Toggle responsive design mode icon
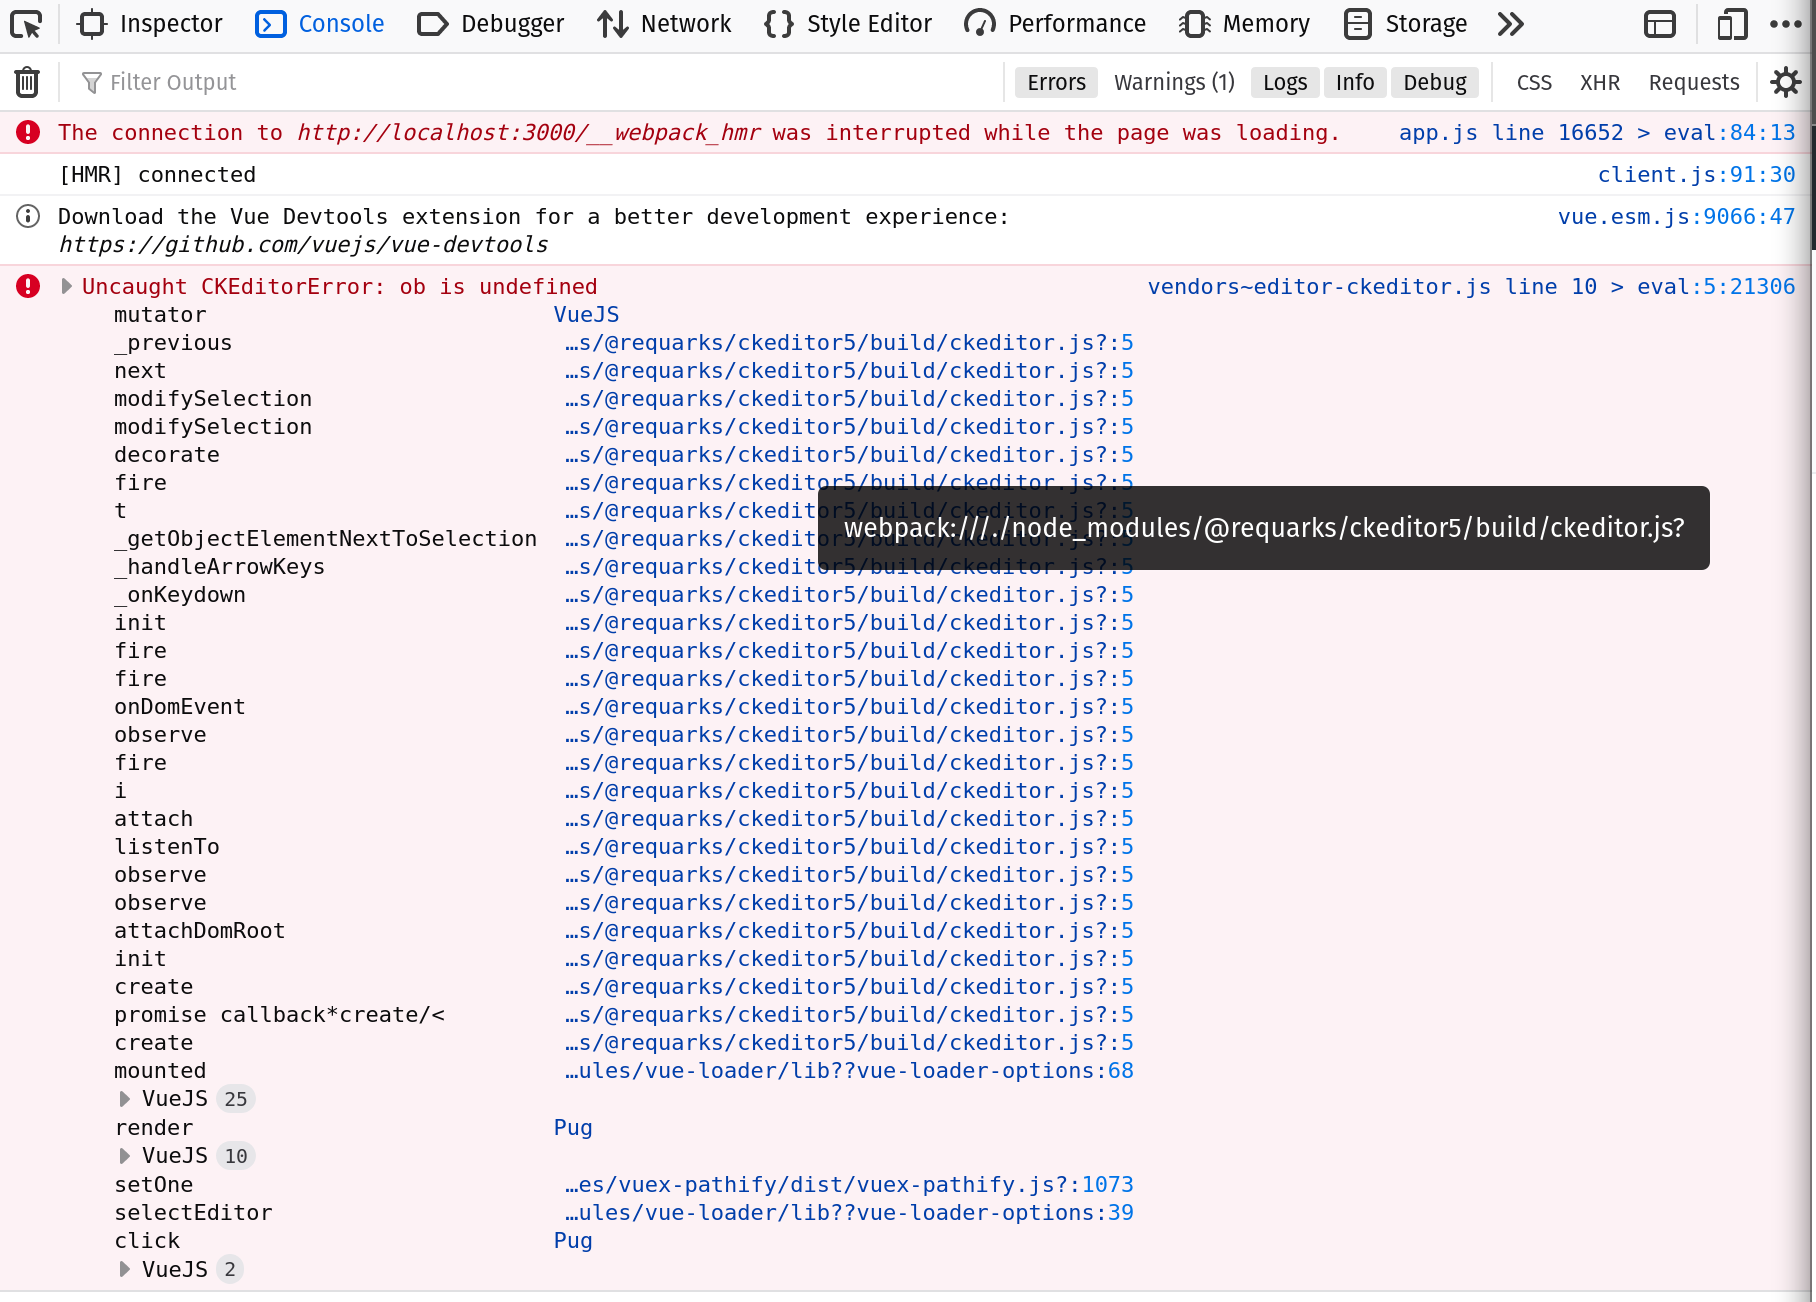The width and height of the screenshot is (1816, 1302). [x=1732, y=24]
